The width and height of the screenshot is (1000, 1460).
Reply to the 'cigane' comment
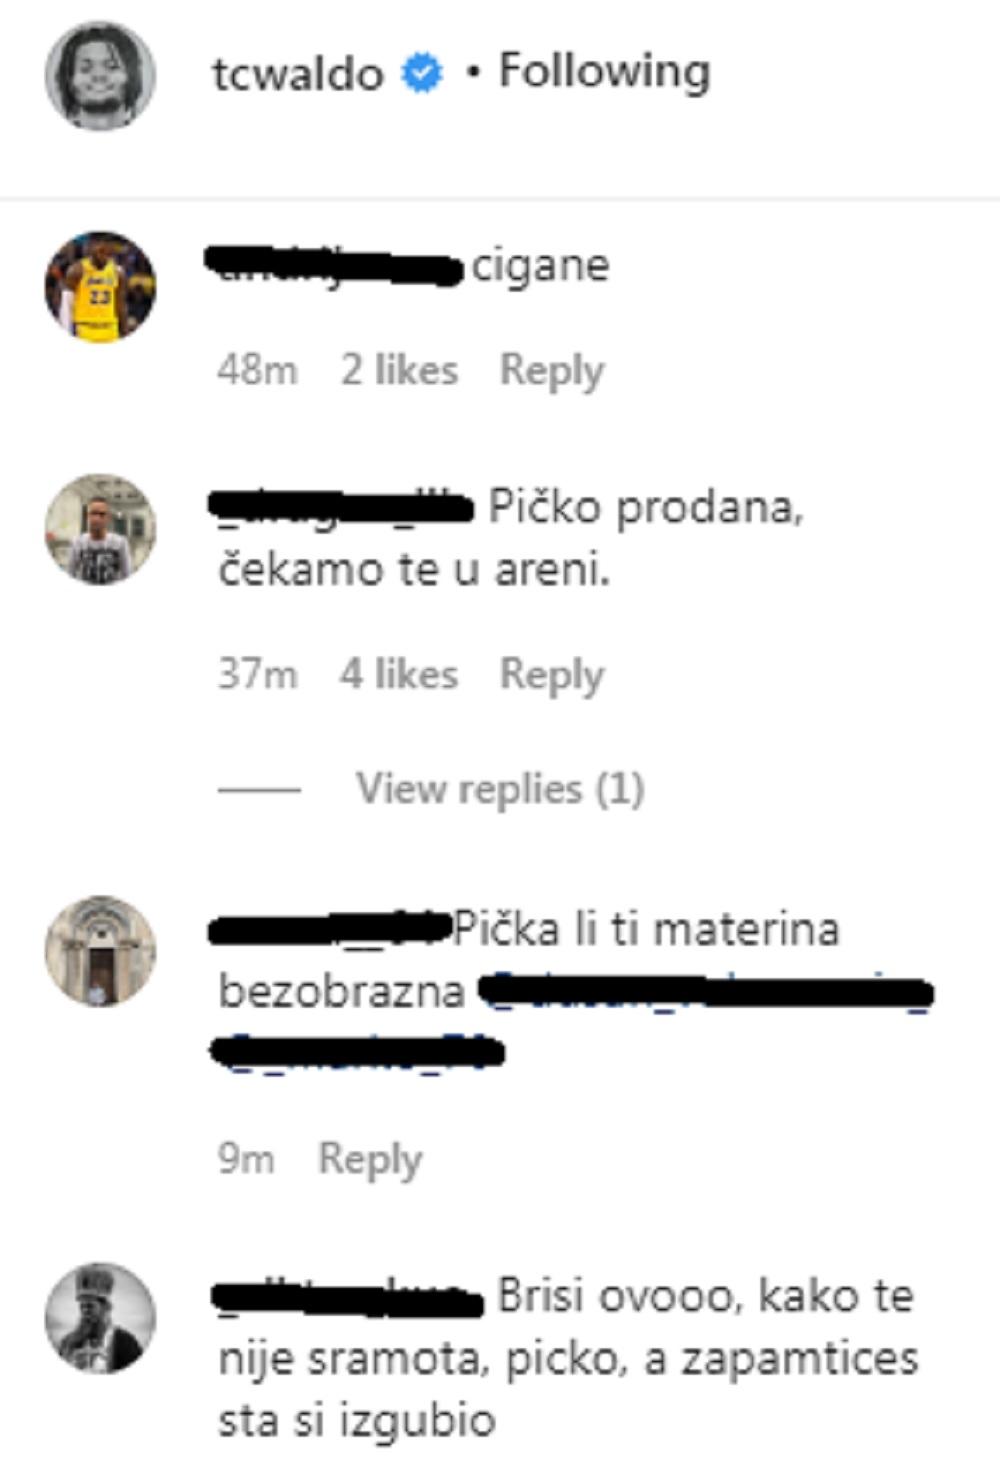[552, 370]
